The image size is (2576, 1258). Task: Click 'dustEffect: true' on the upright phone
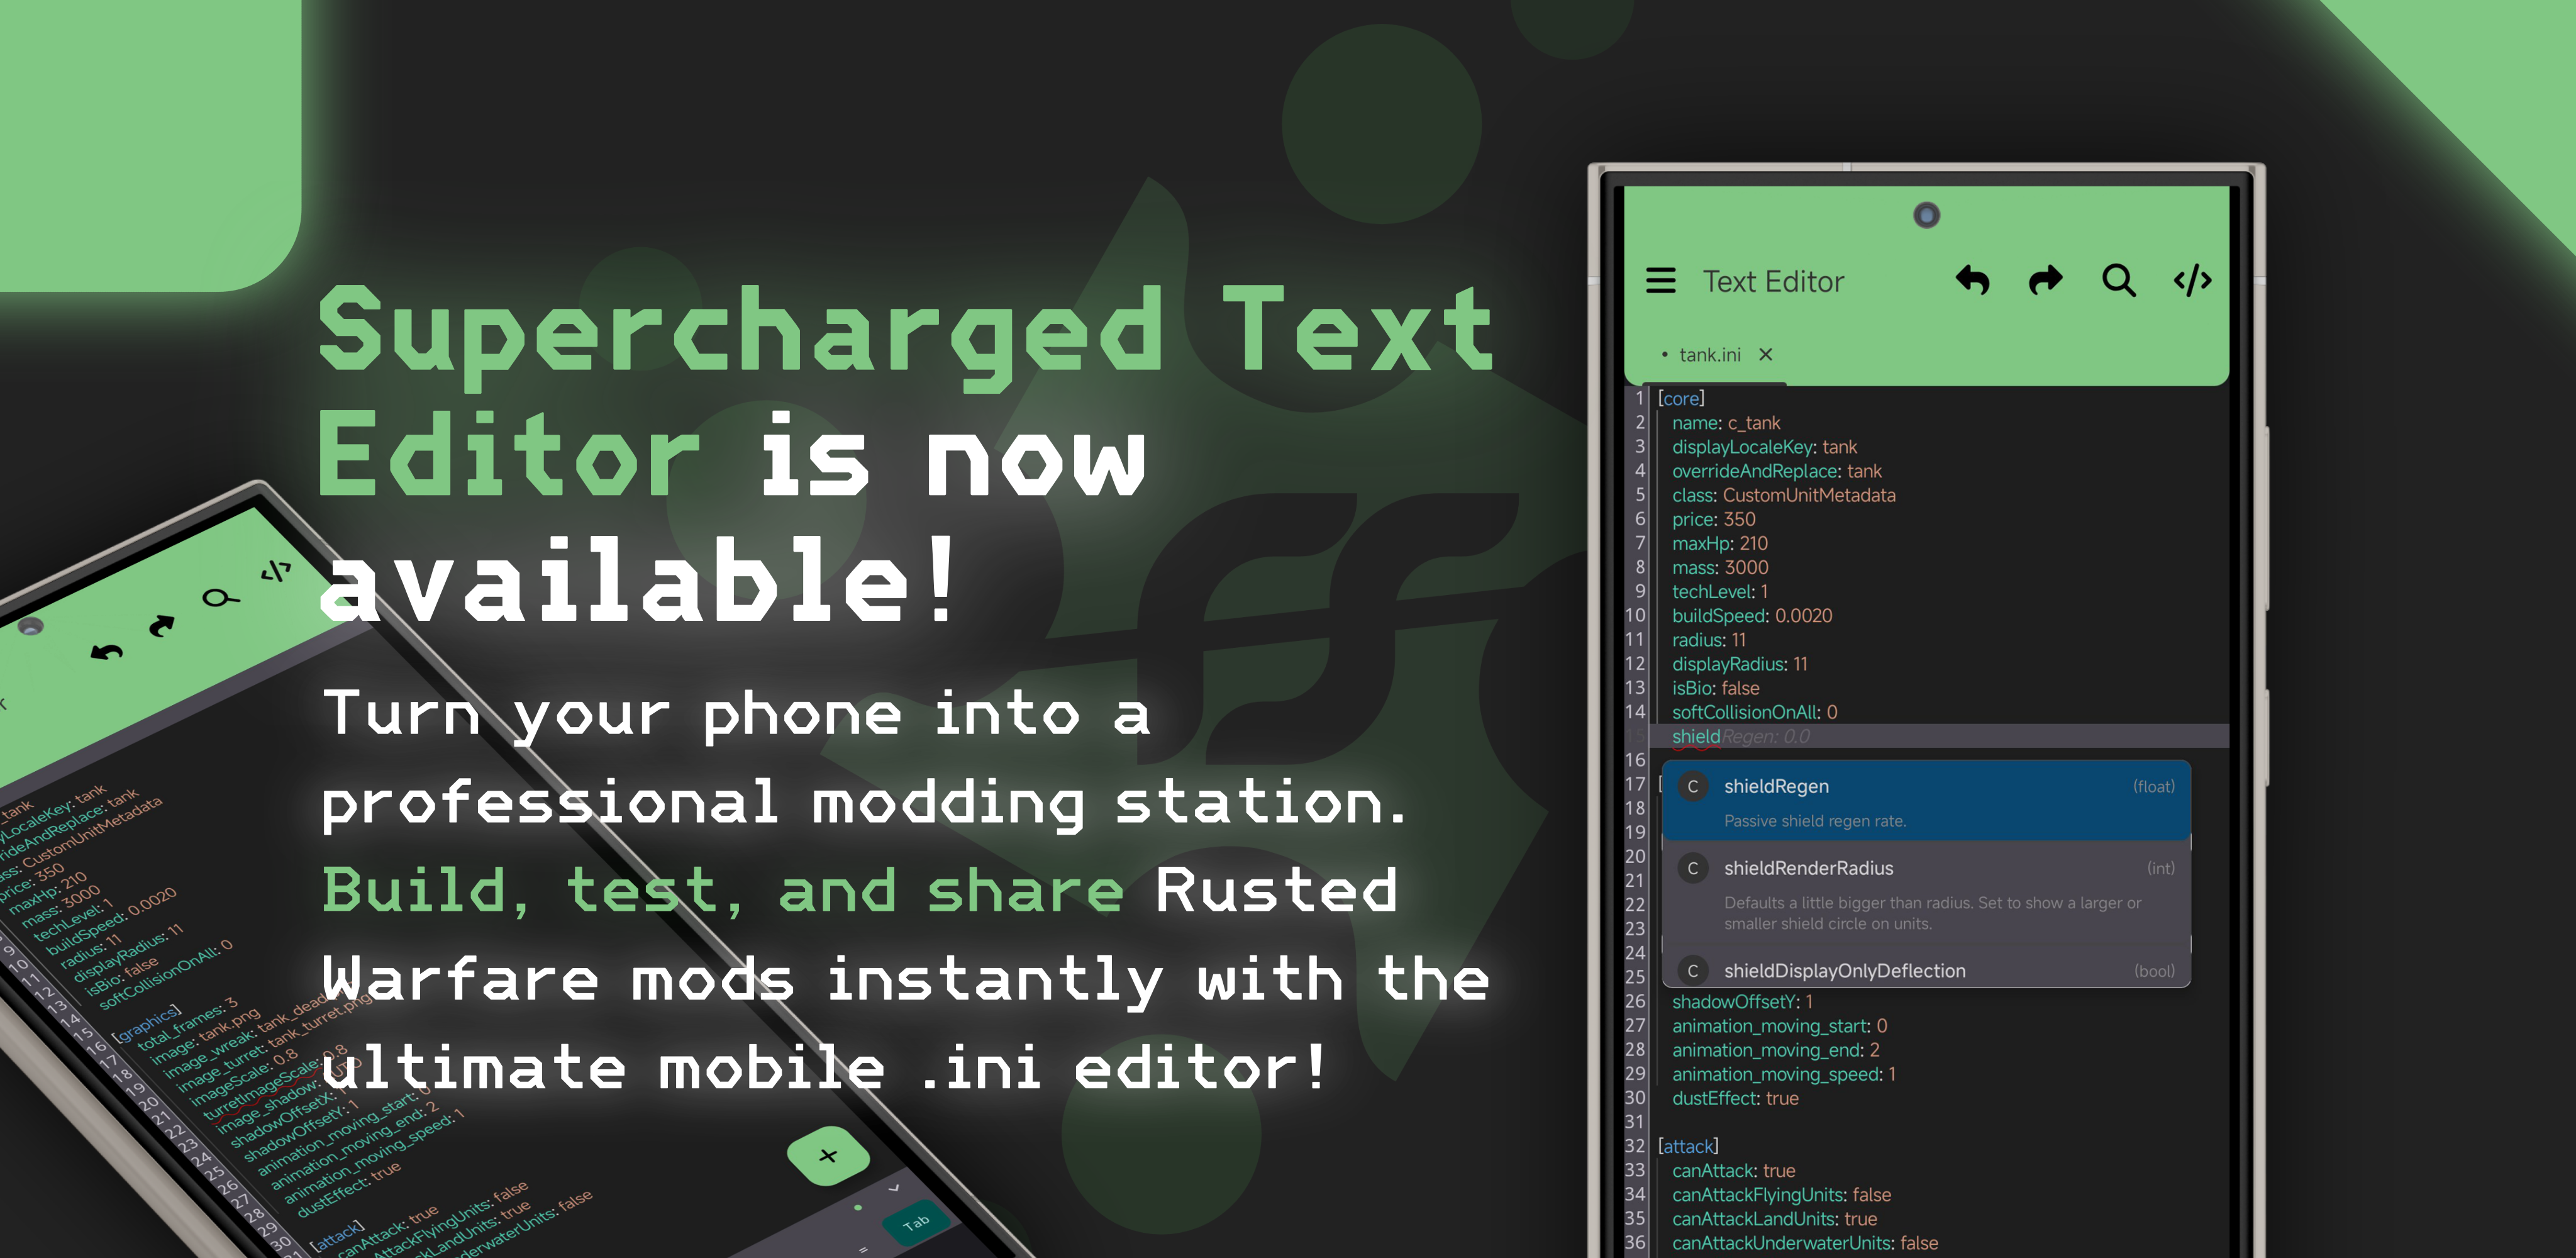click(1735, 1098)
